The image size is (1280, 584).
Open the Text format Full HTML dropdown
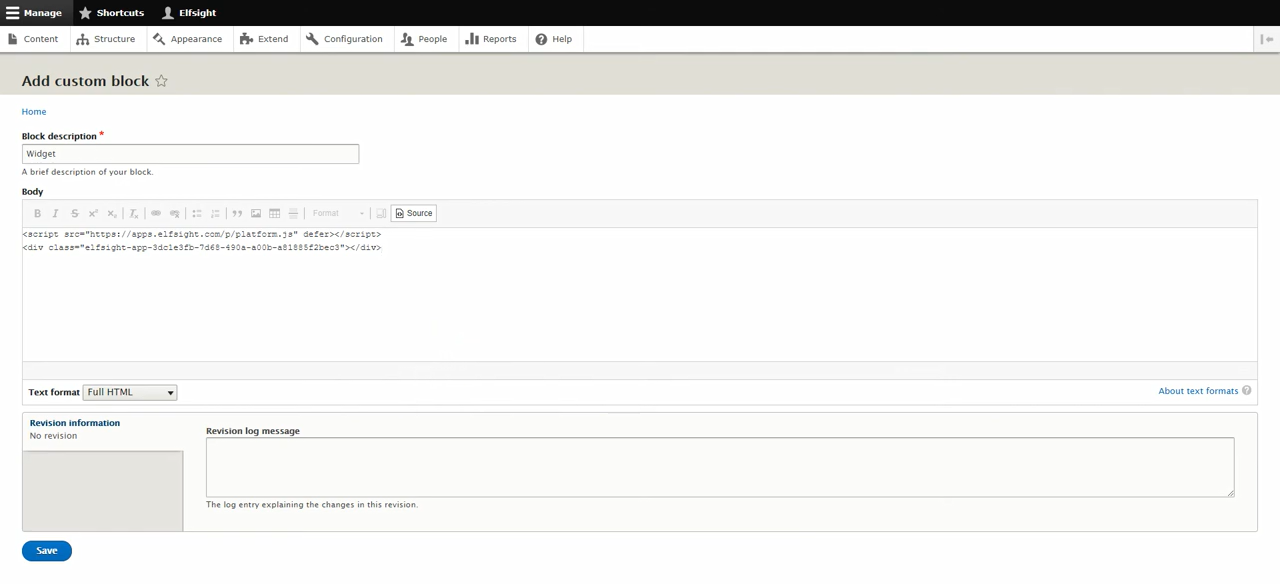pyautogui.click(x=130, y=392)
